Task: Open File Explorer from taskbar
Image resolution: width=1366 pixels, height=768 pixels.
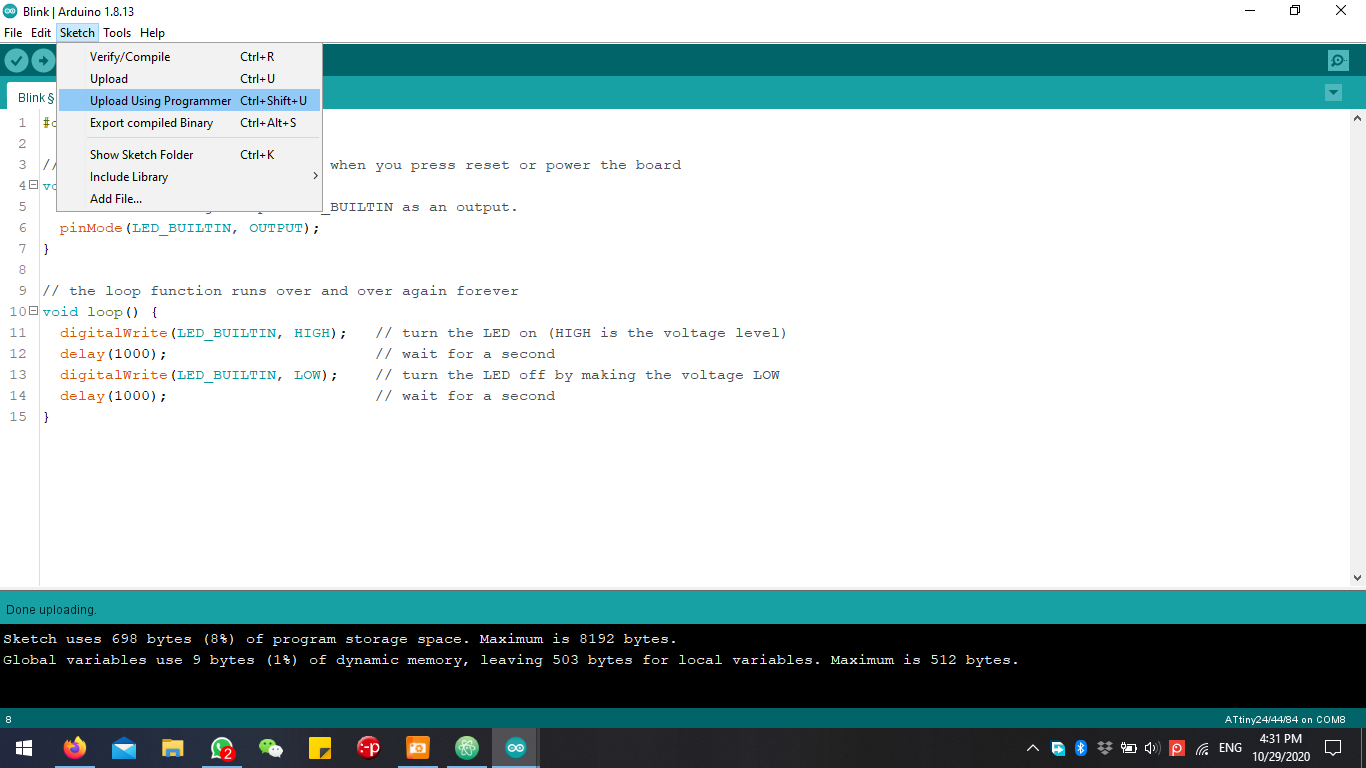Action: 173,748
